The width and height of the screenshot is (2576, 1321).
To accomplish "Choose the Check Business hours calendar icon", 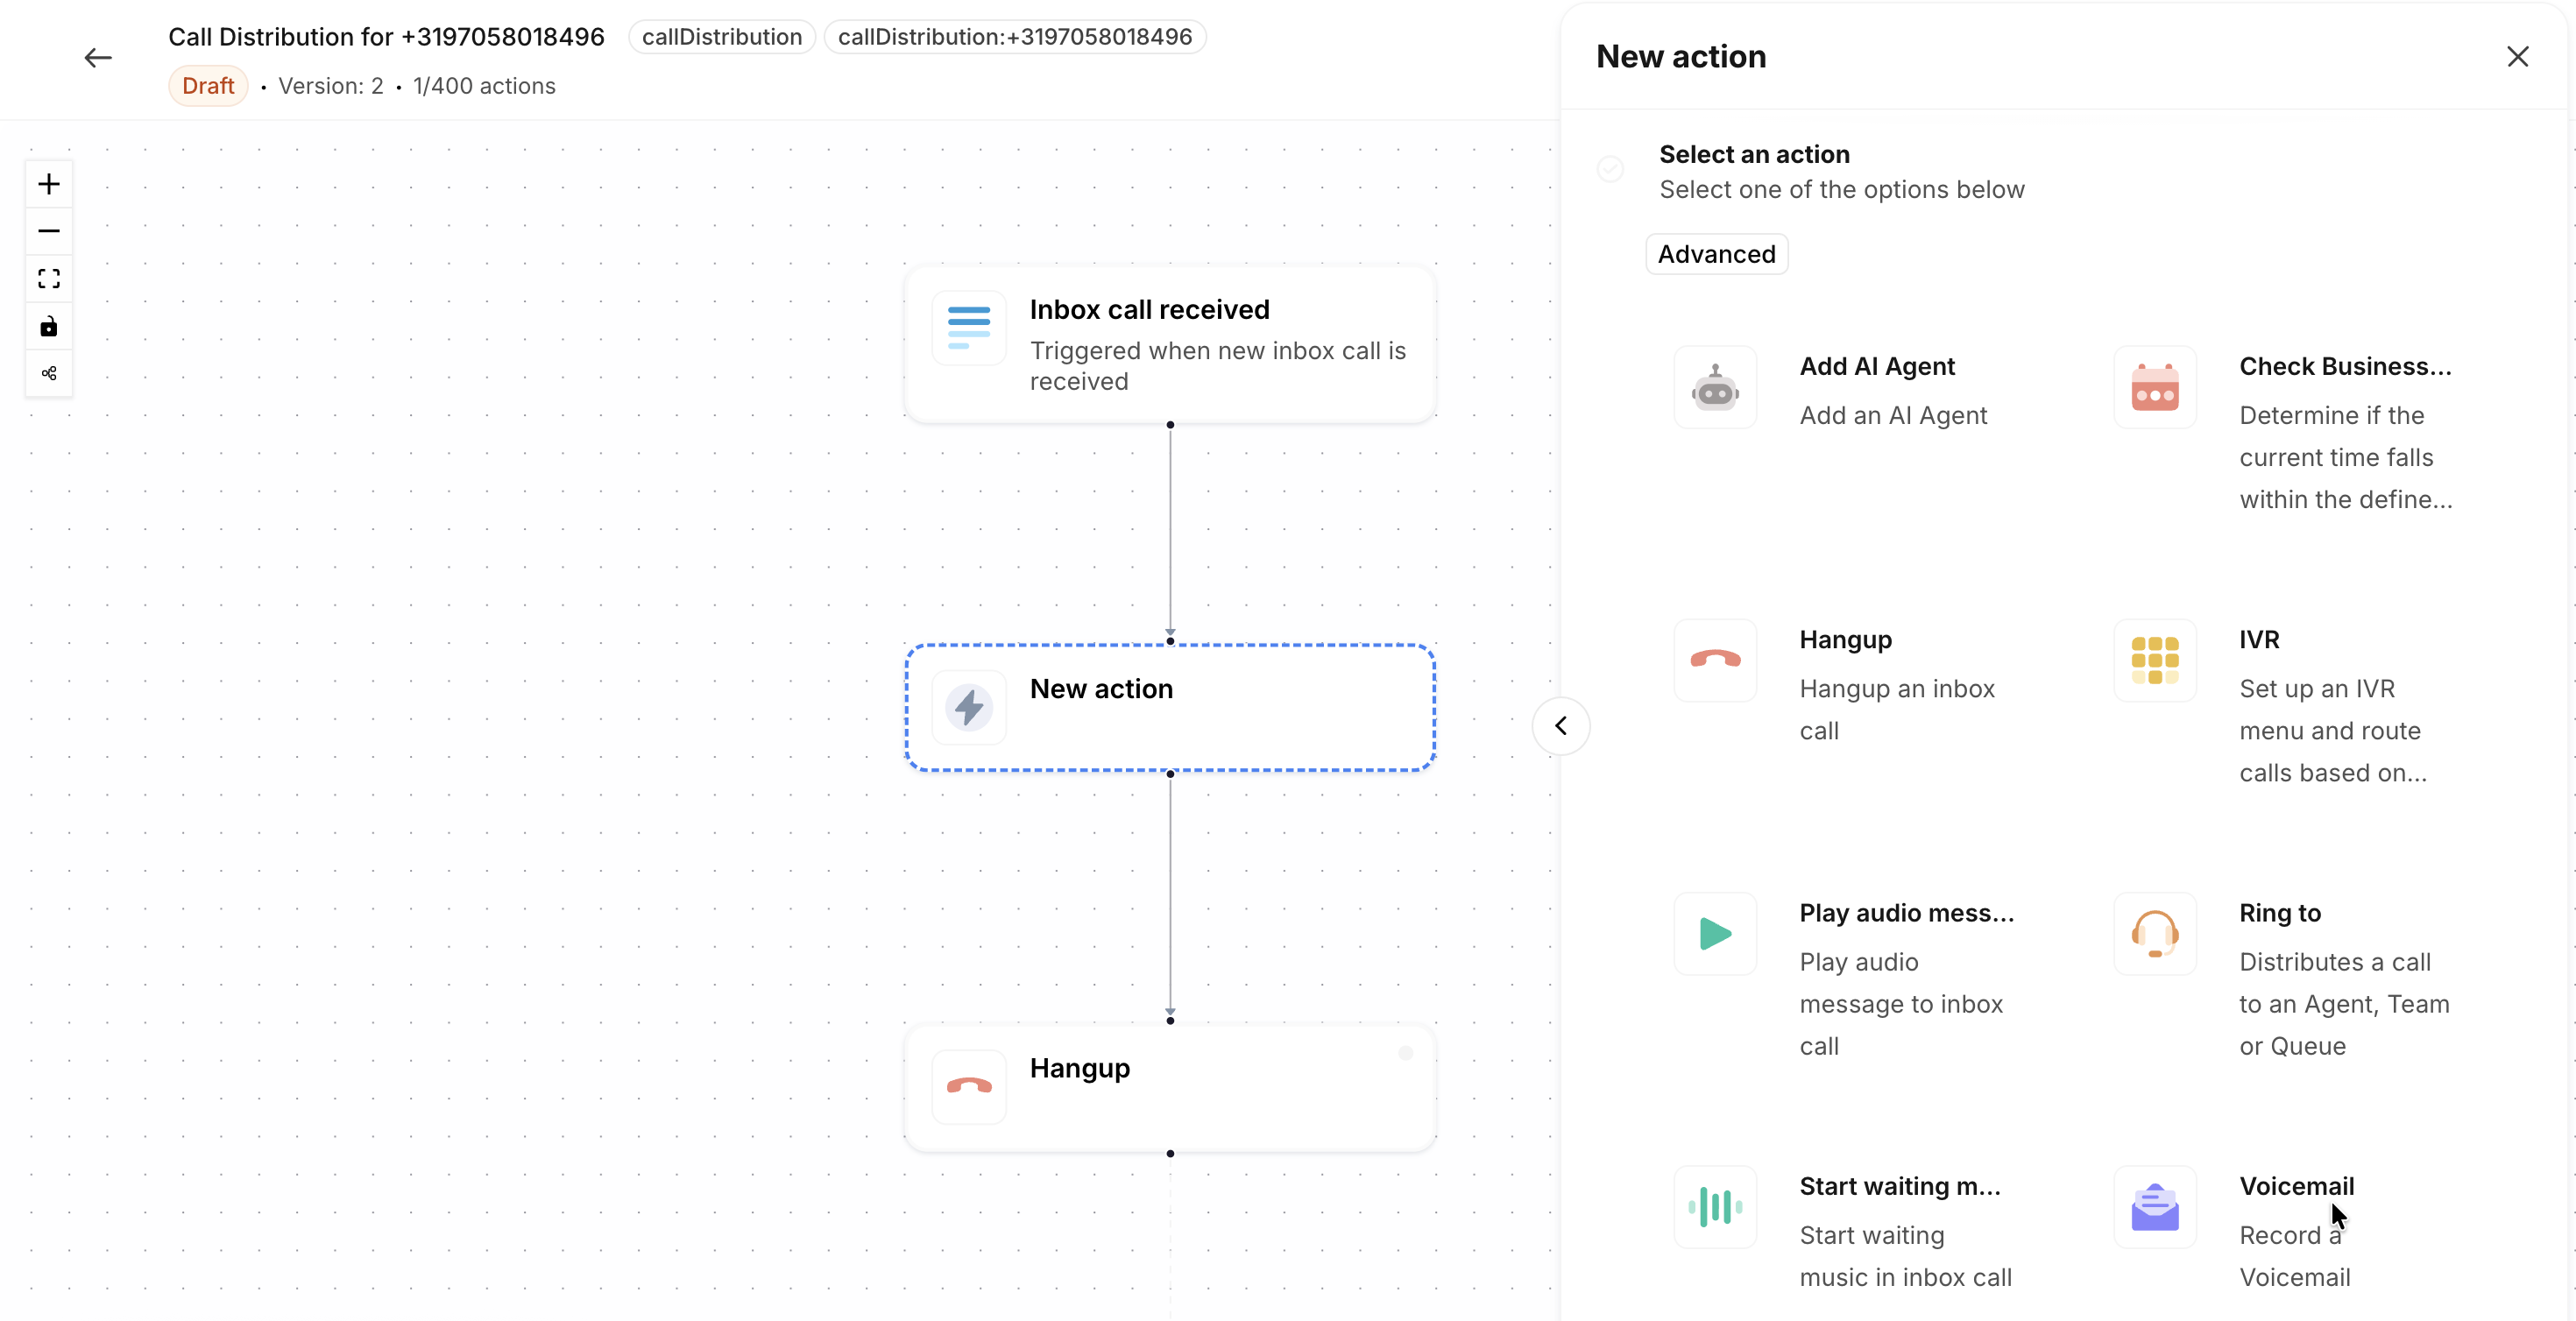I will (x=2154, y=388).
